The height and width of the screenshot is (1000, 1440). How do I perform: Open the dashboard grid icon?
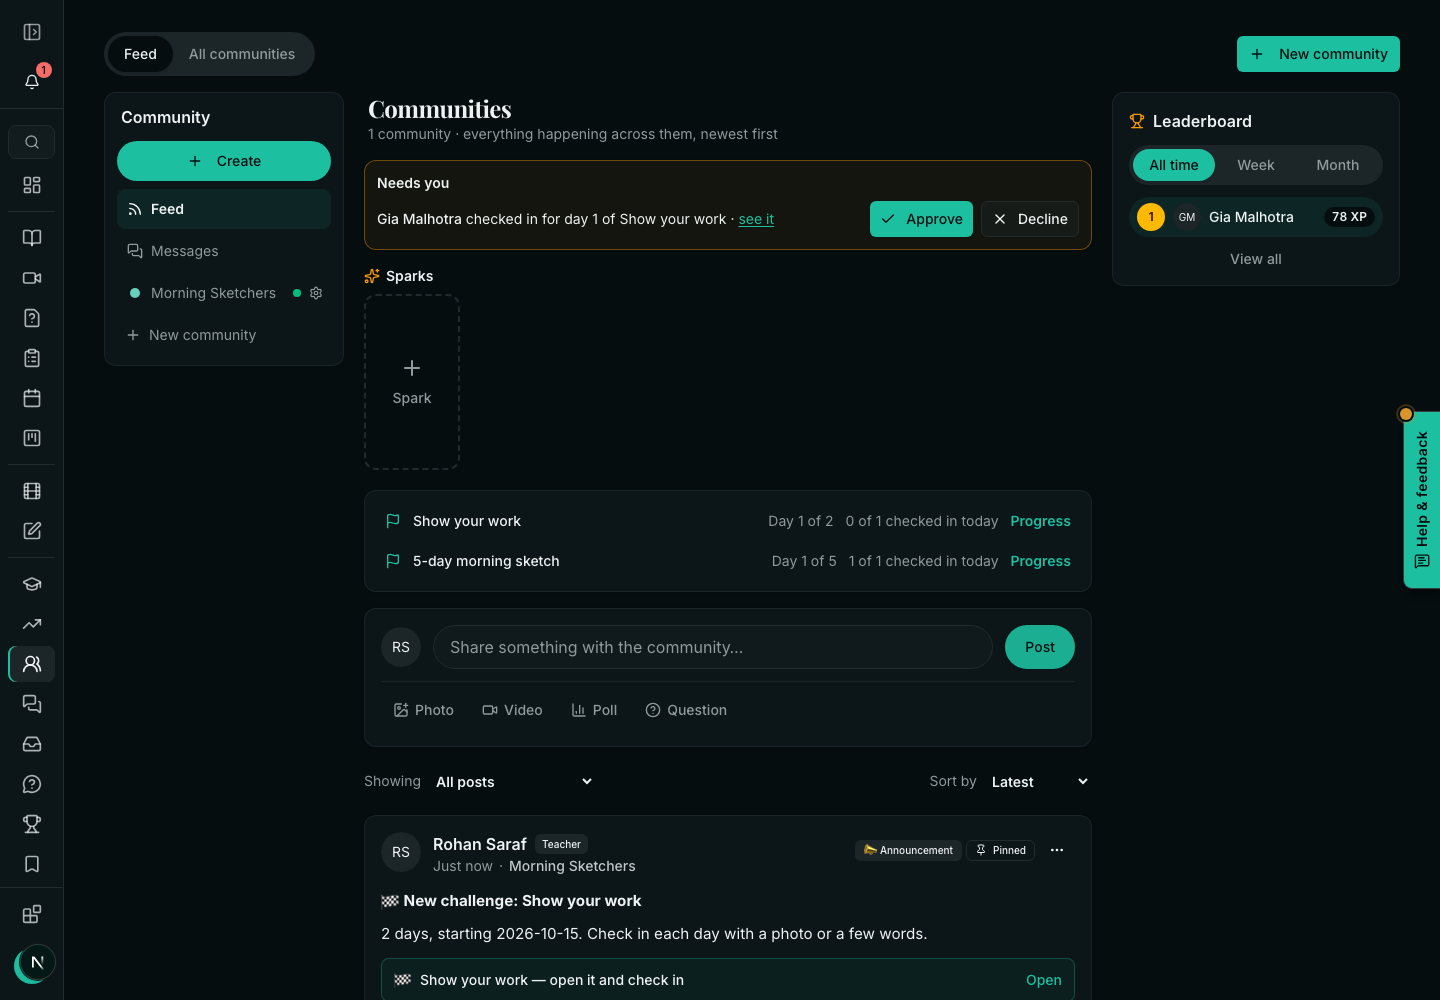[32, 185]
